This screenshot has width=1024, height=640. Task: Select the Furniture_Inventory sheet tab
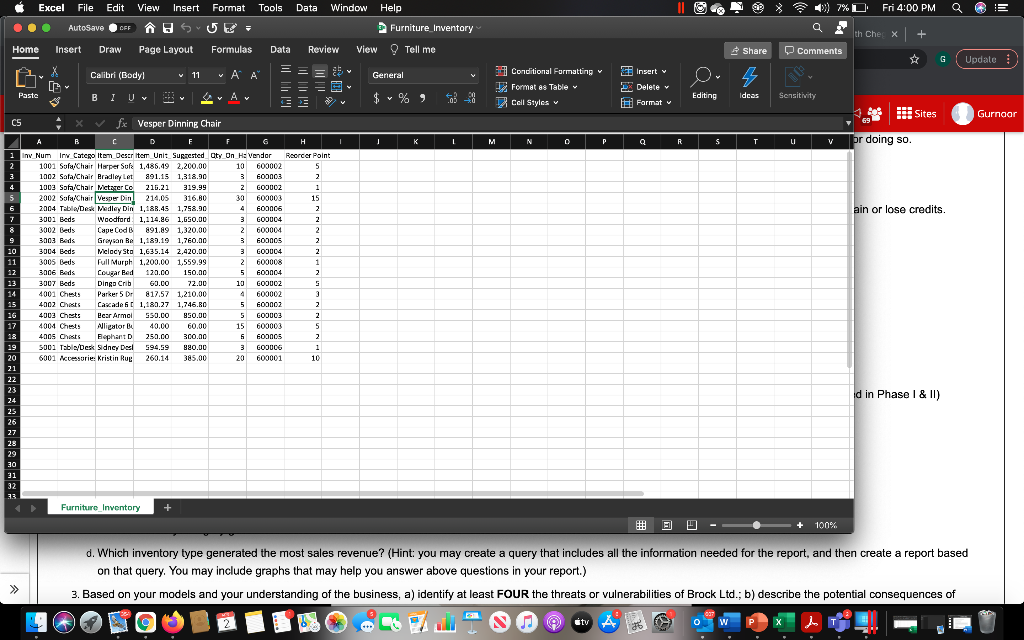100,507
